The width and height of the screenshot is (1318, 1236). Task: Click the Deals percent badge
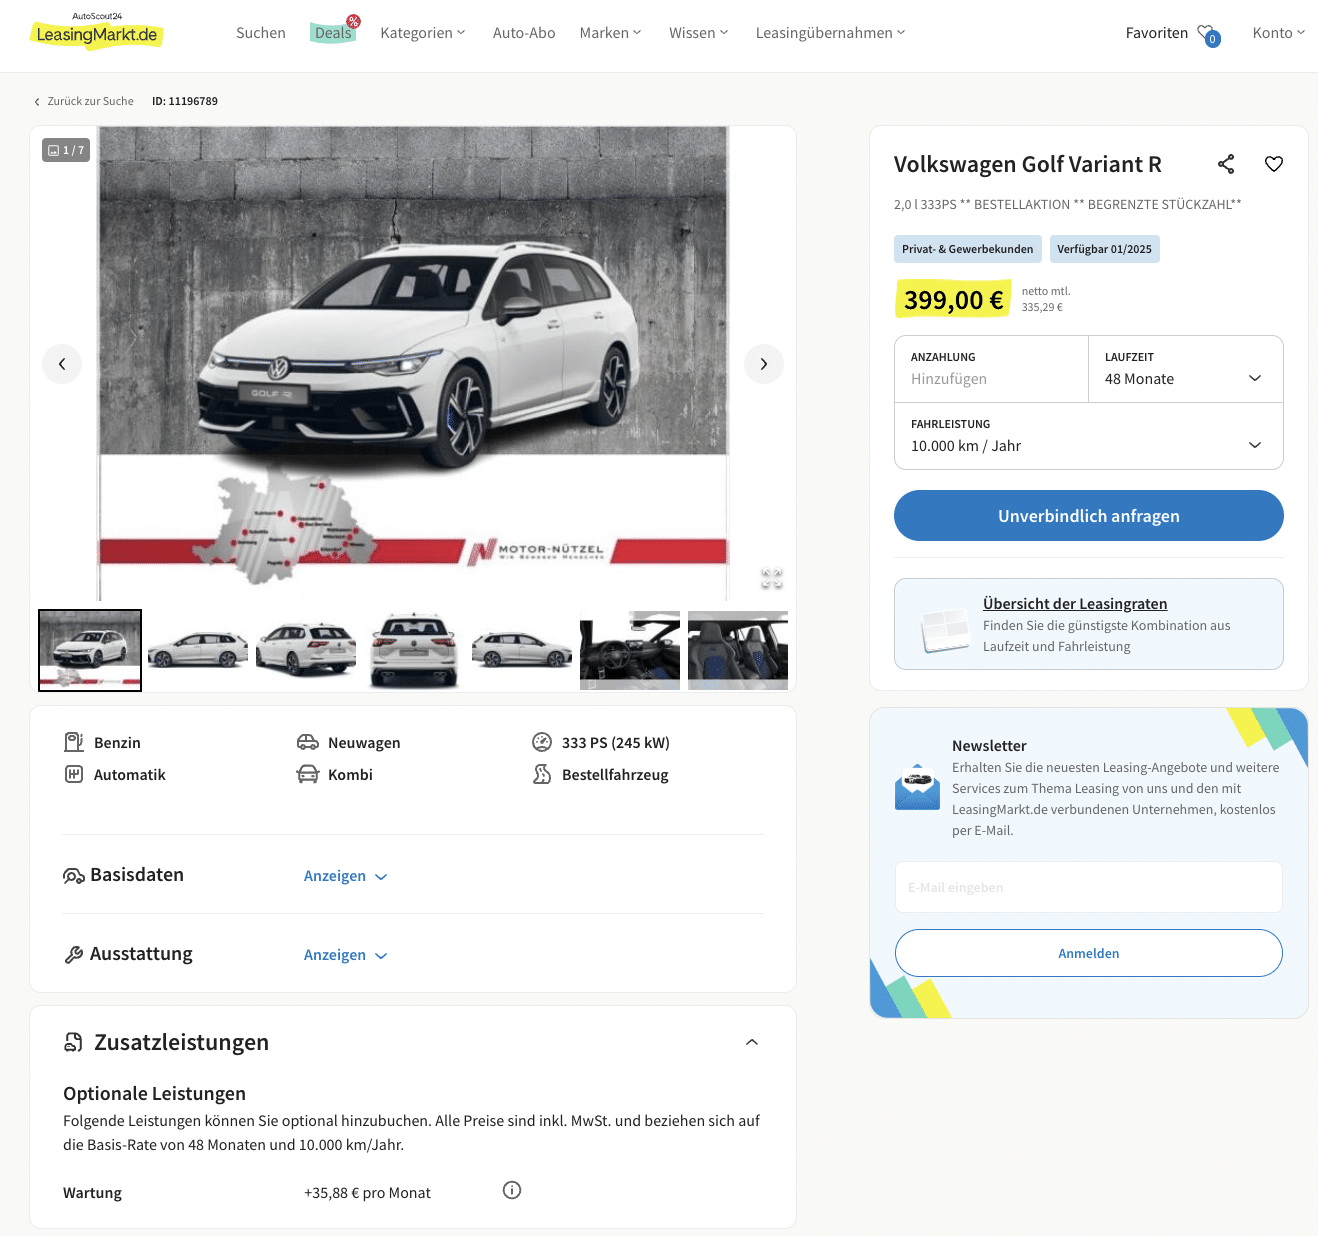click(x=353, y=21)
